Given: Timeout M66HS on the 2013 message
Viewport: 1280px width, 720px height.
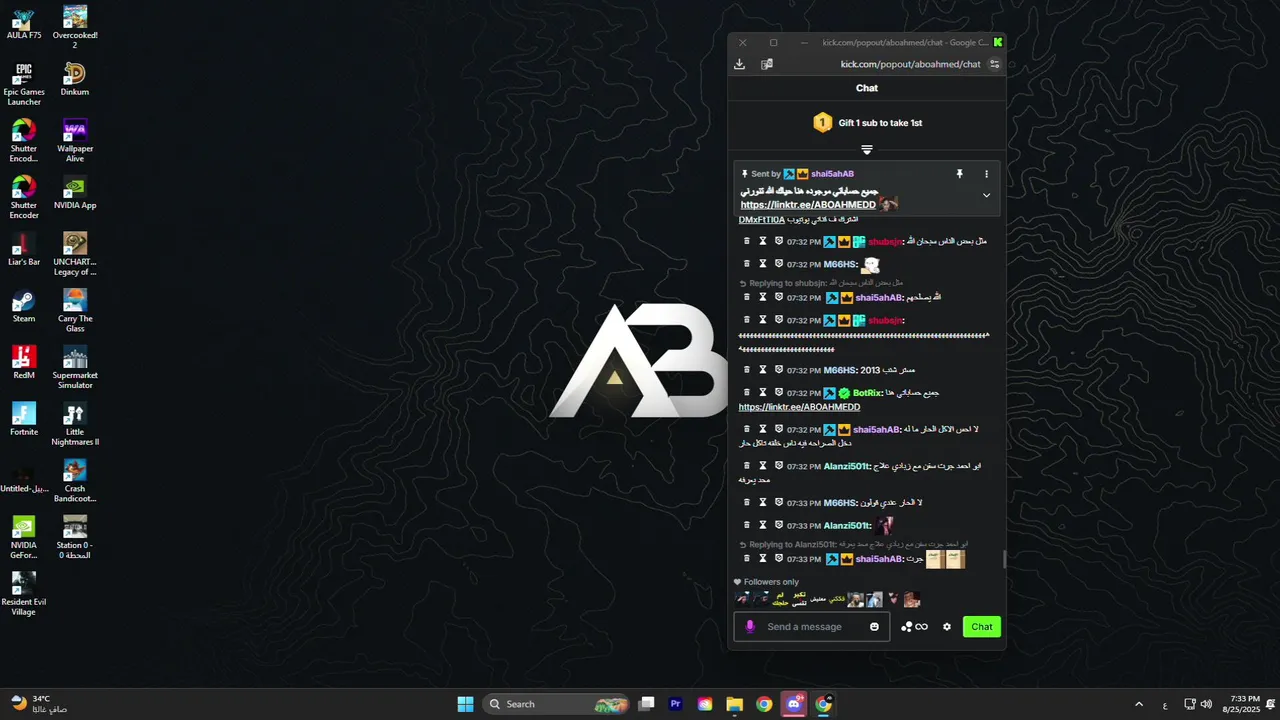Looking at the screenshot, I should tap(762, 370).
